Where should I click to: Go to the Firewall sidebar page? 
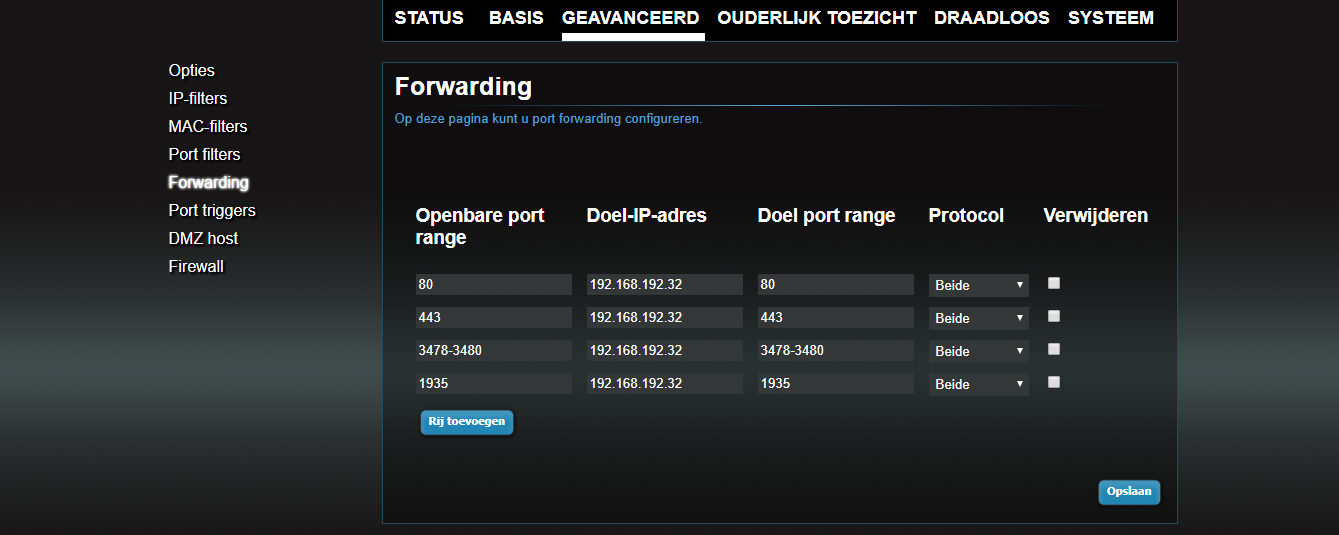pos(196,266)
